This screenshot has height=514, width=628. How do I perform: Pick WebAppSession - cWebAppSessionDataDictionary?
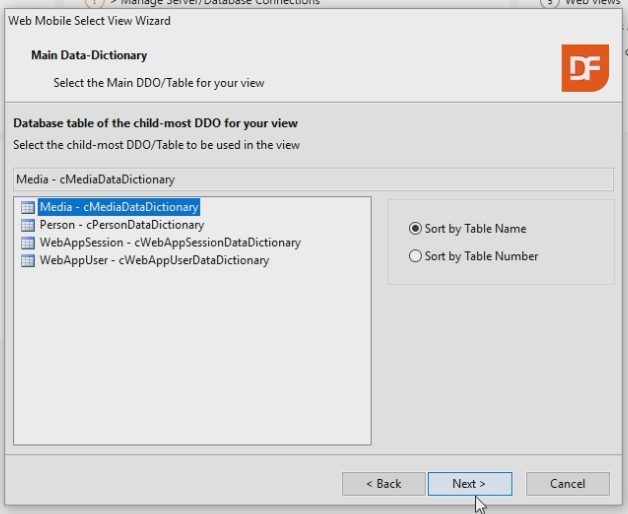pyautogui.click(x=169, y=243)
